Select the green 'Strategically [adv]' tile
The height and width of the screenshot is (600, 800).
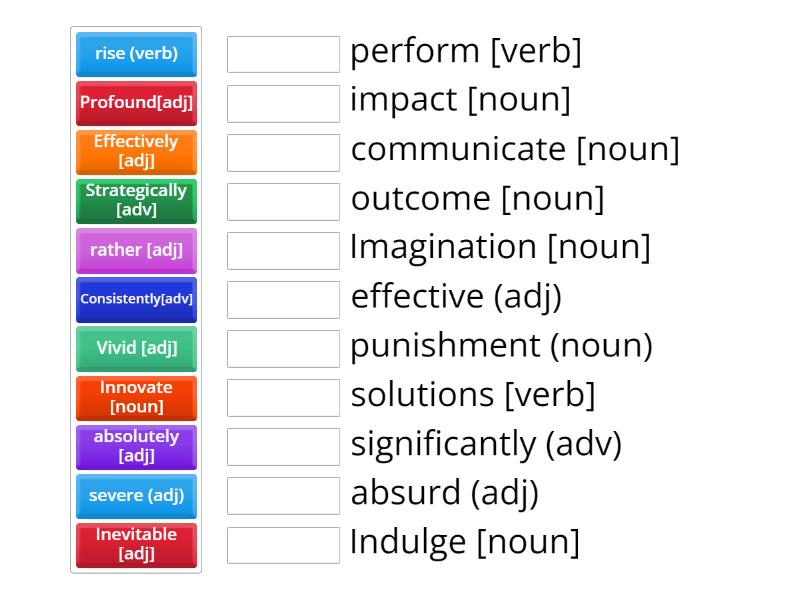click(x=136, y=201)
